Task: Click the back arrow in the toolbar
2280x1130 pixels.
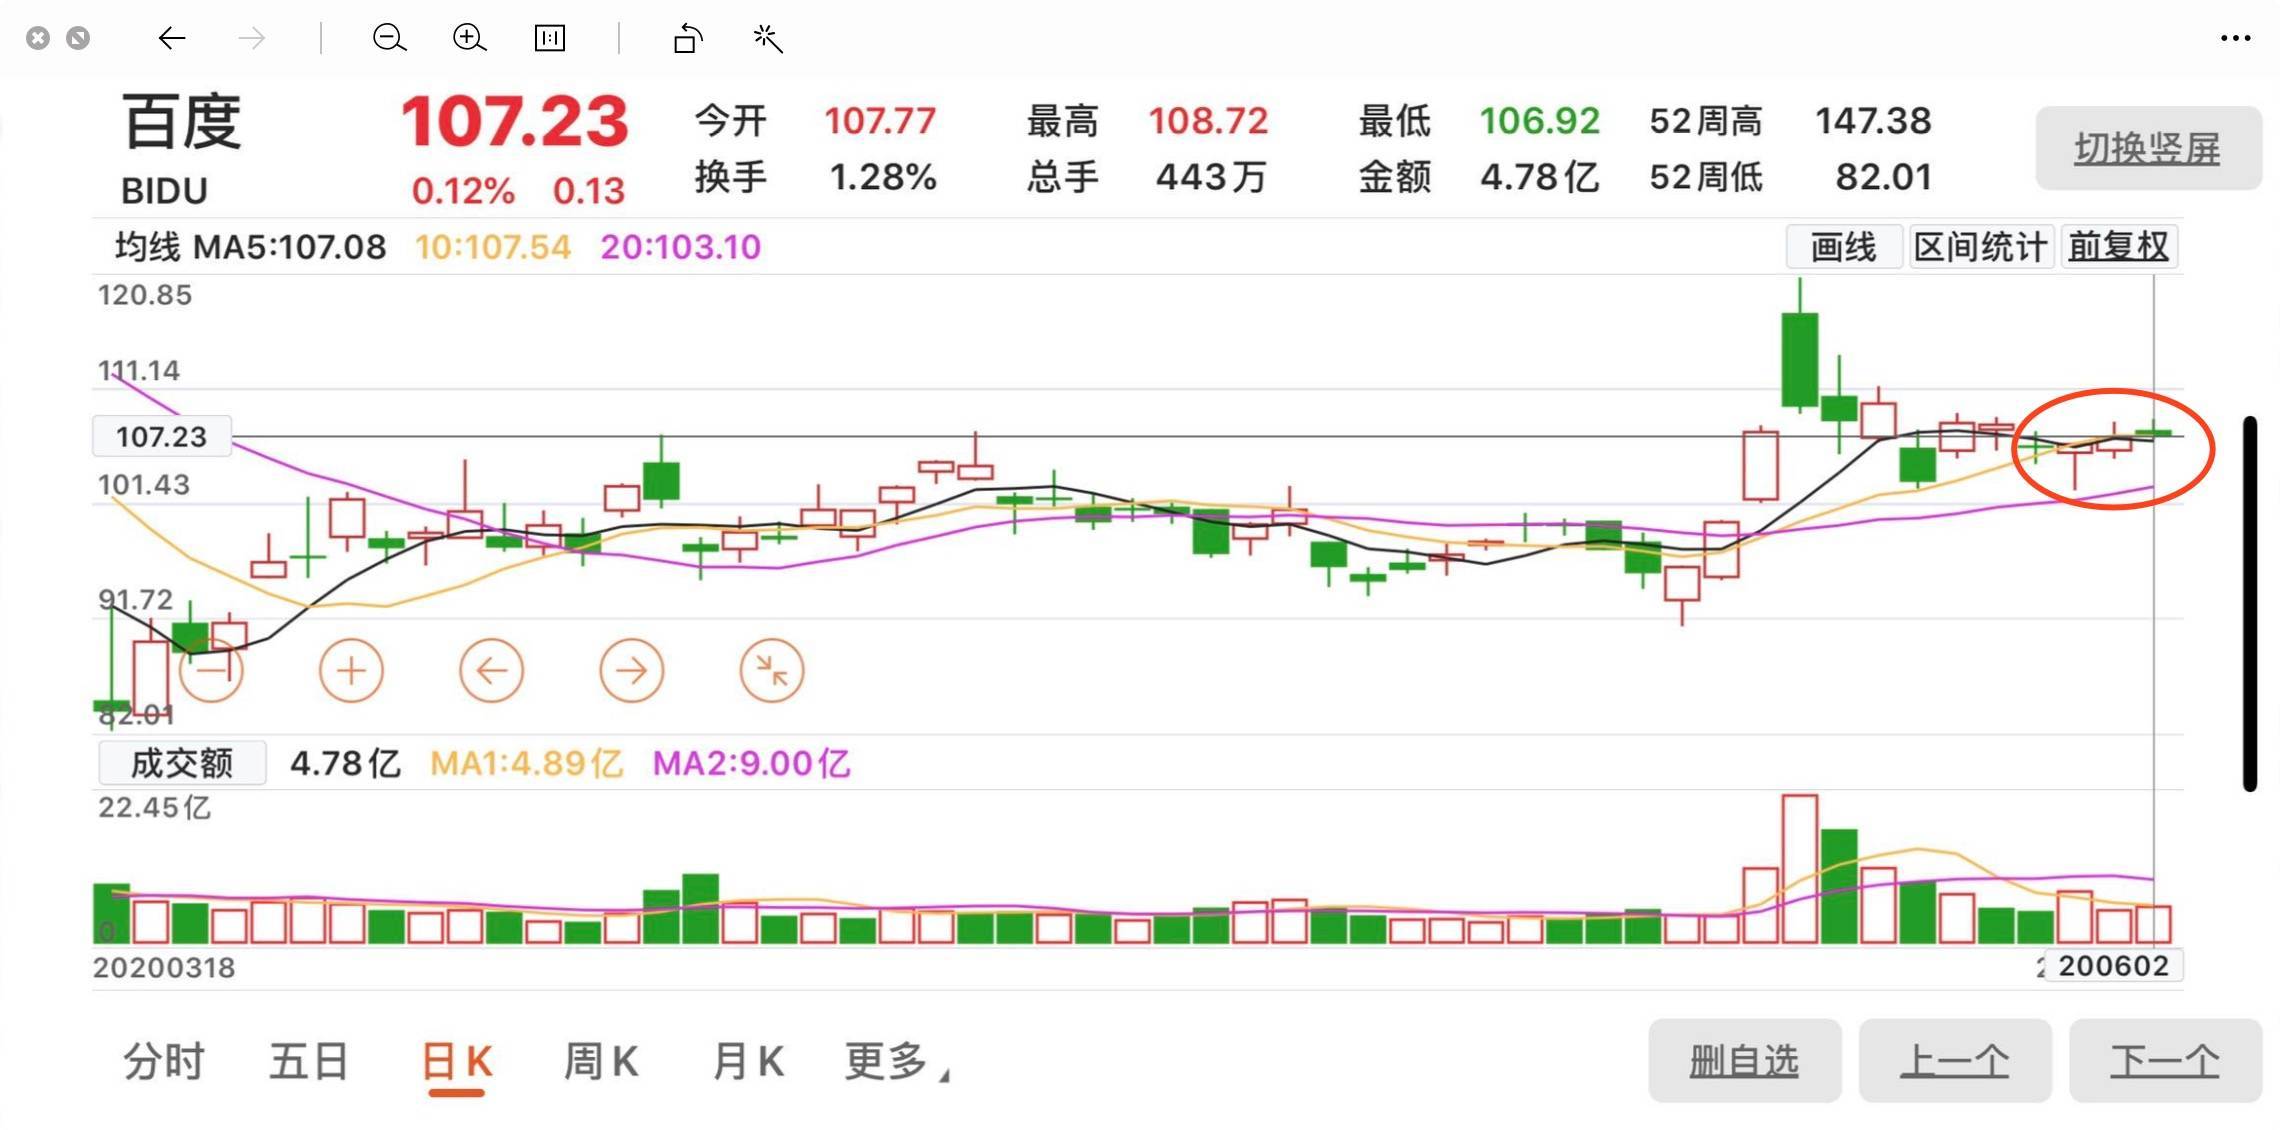Action: click(x=172, y=38)
